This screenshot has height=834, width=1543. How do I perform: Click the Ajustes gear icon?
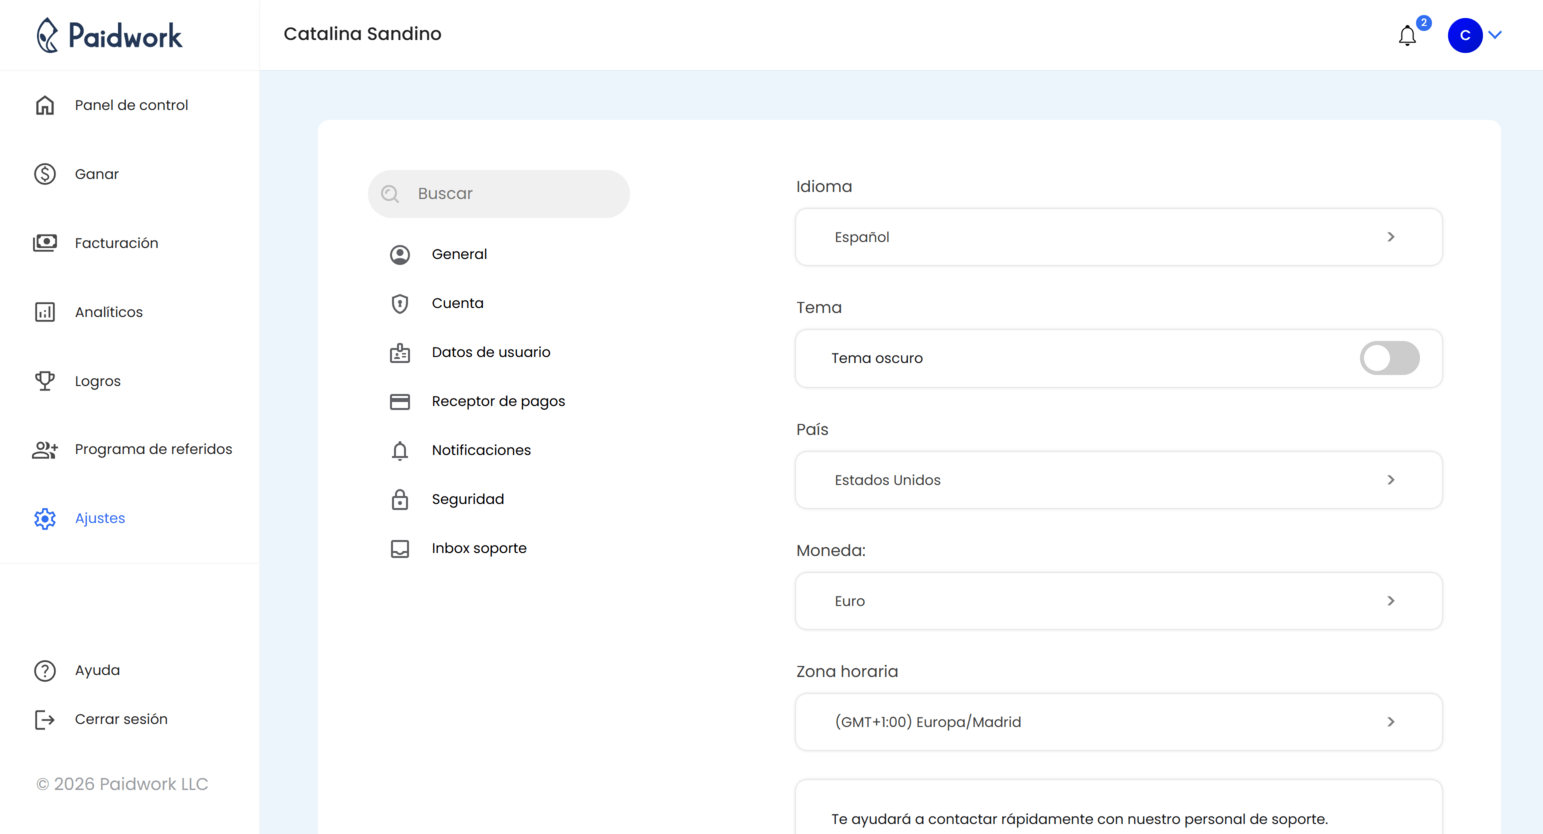click(45, 518)
